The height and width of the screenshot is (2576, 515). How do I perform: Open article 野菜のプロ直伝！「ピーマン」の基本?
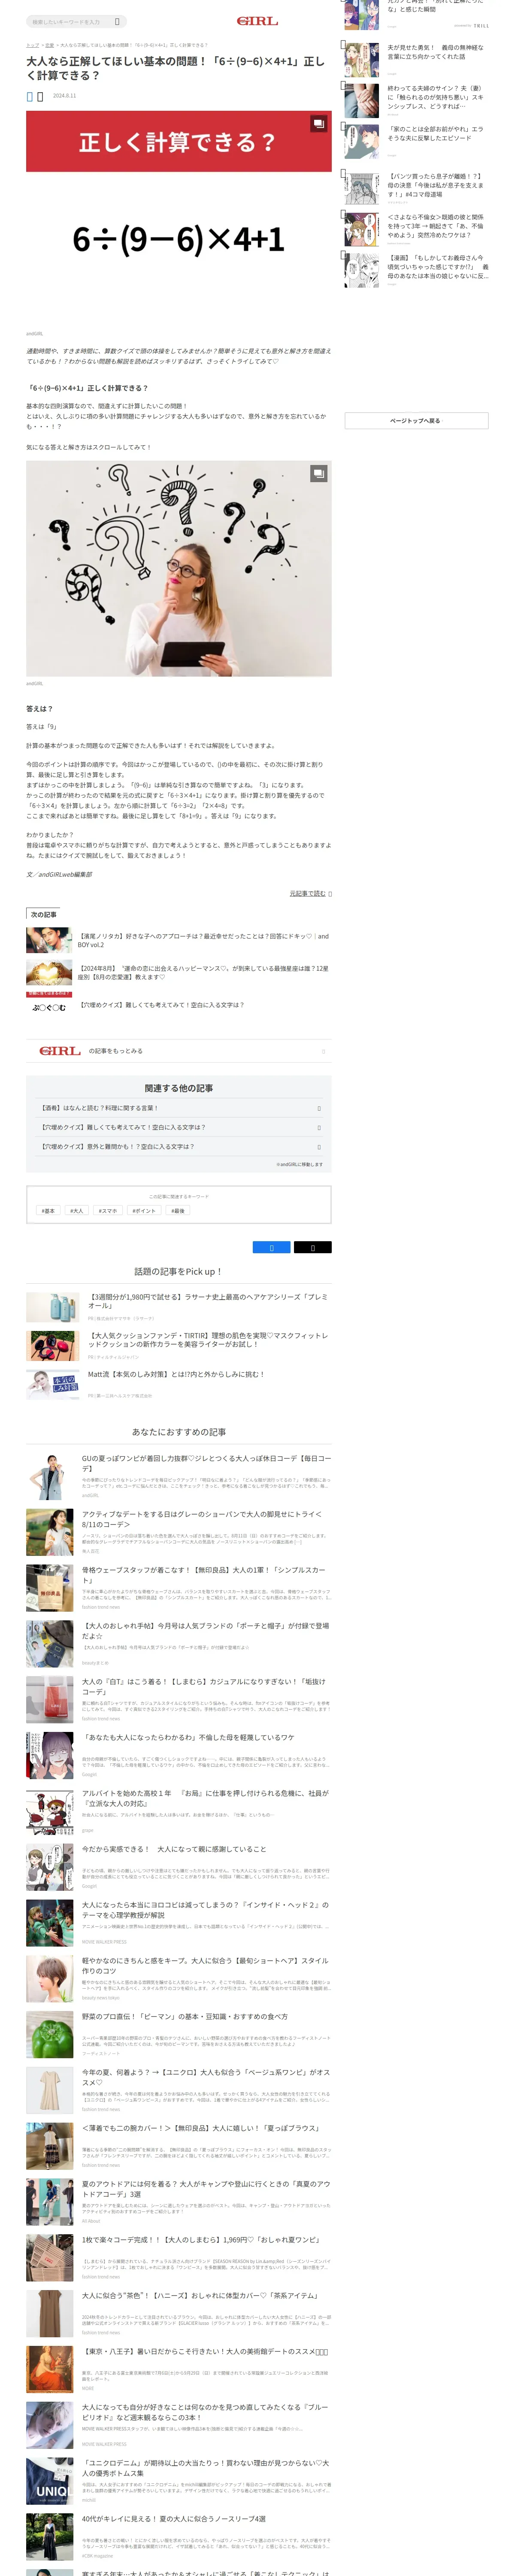coord(184,2016)
